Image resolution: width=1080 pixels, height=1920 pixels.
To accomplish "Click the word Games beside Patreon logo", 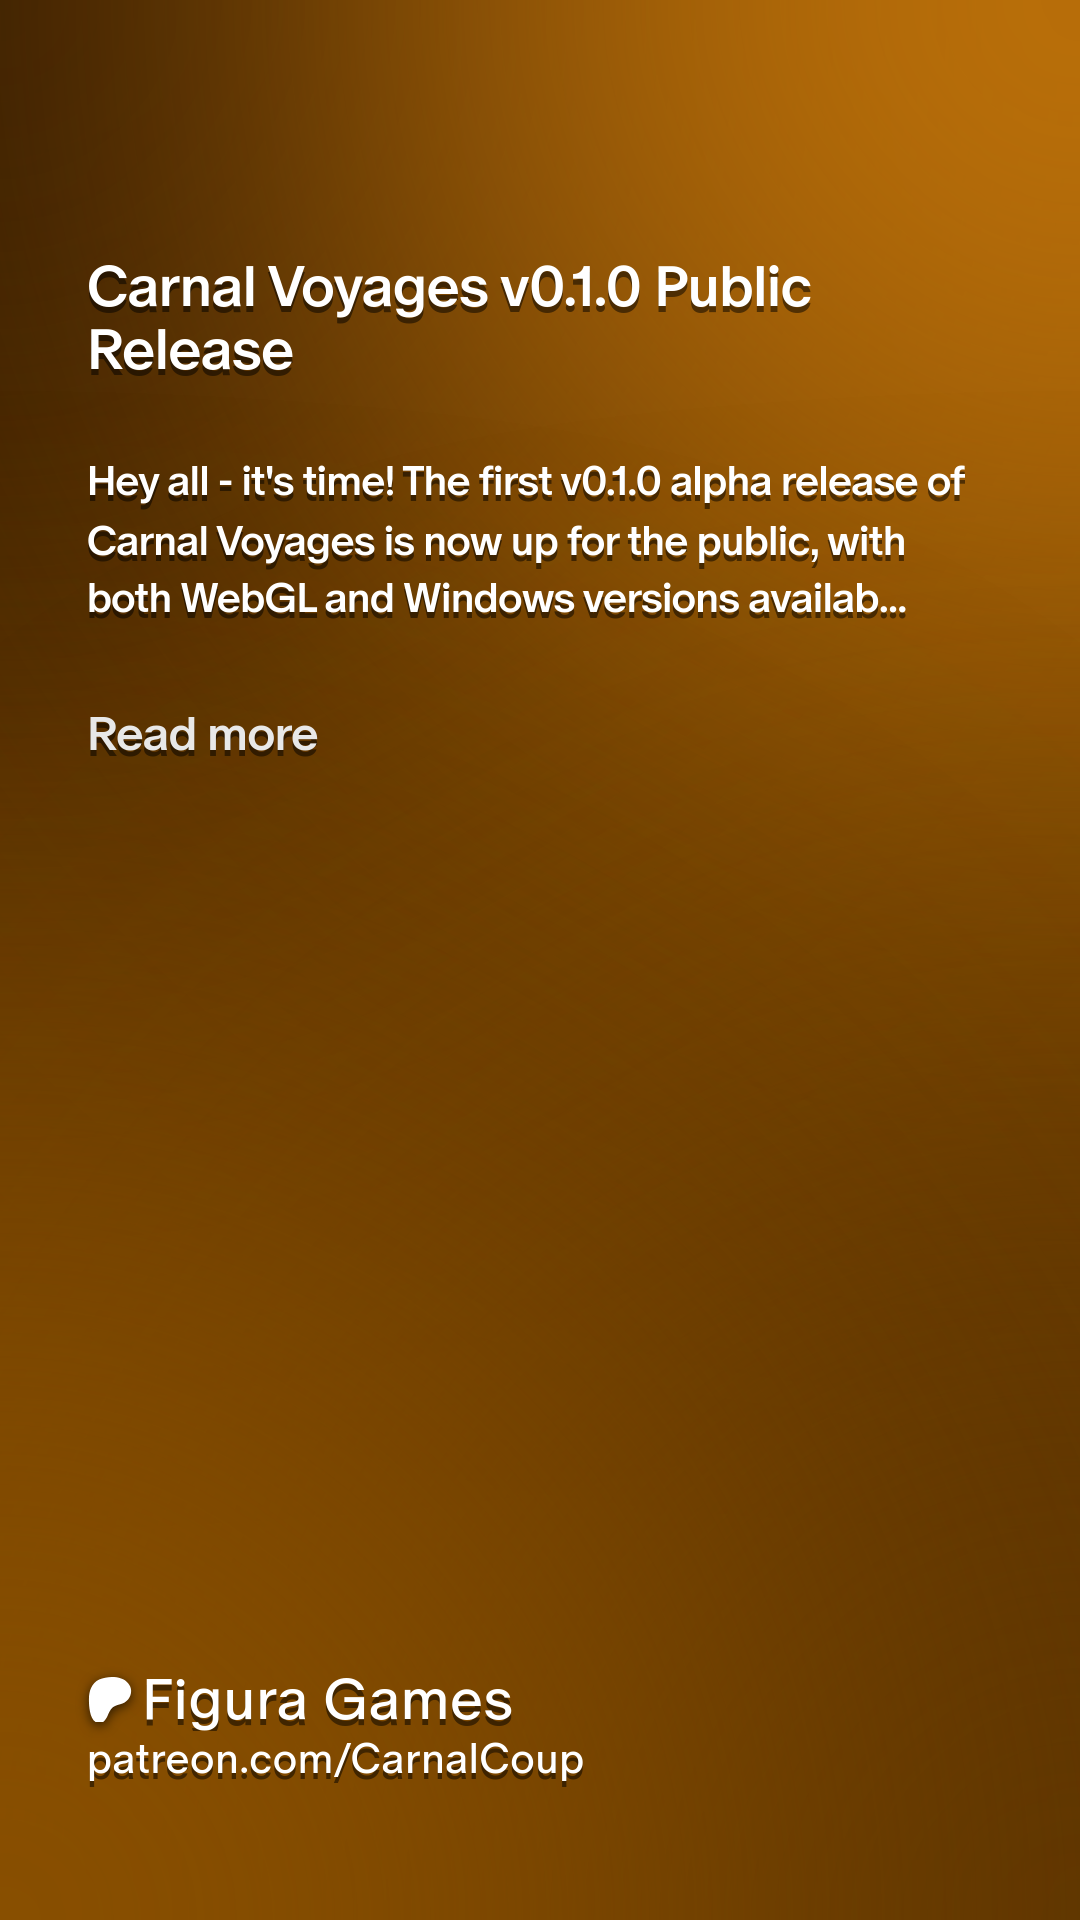I will (x=418, y=1700).
